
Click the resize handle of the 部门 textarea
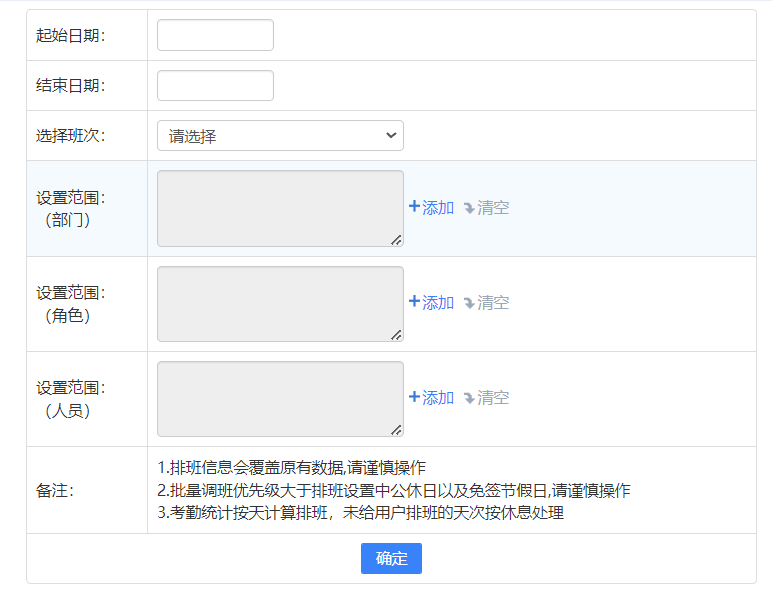point(396,240)
